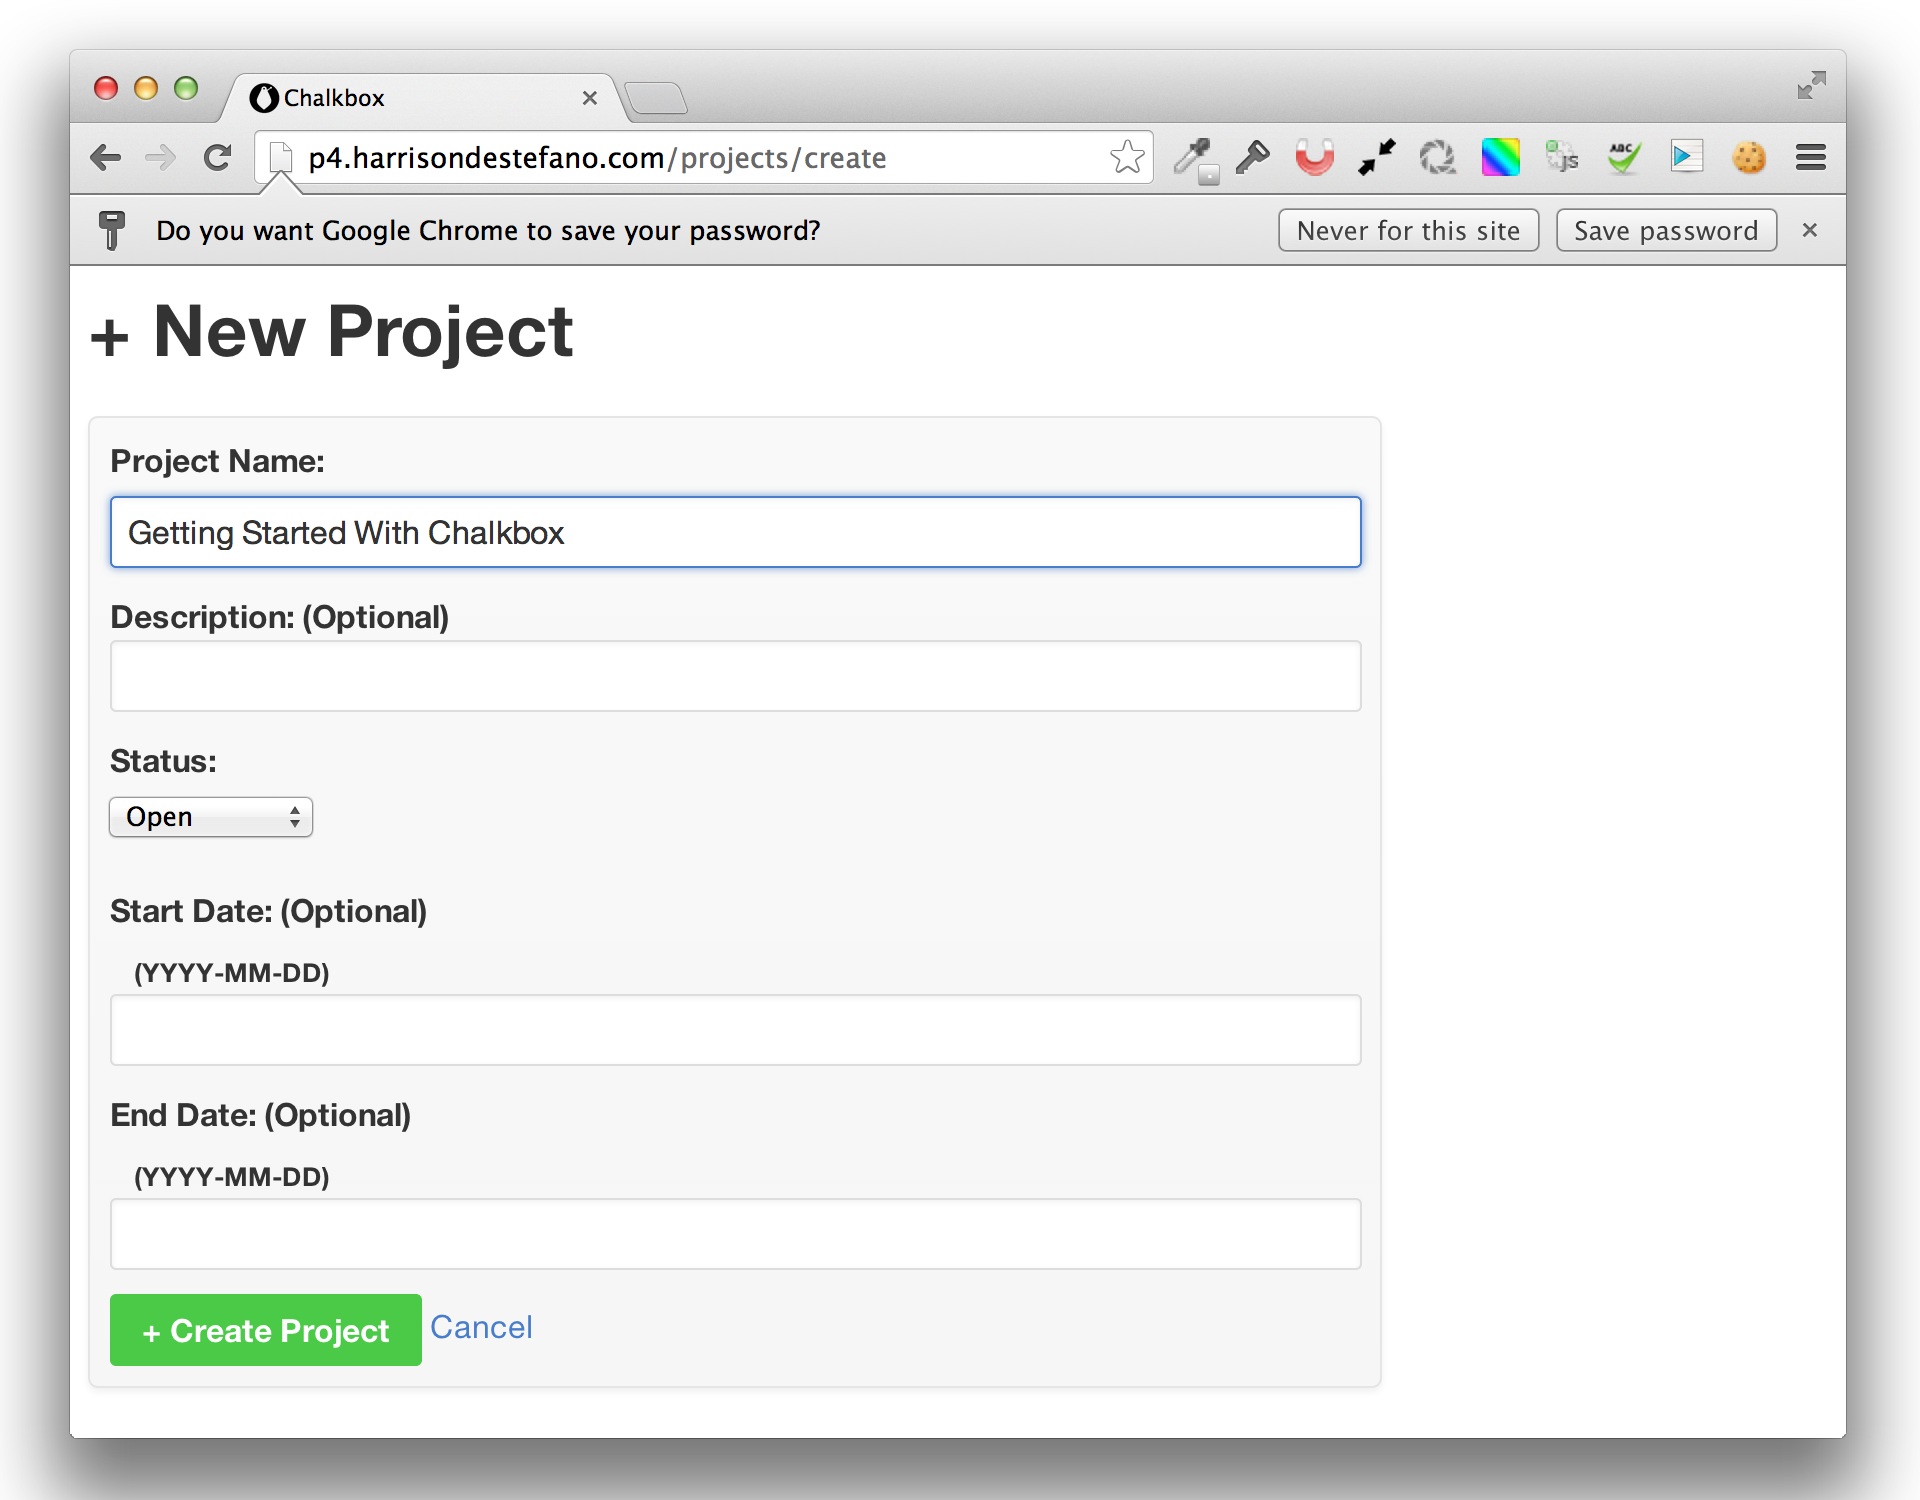Open the browser menu (hamburger icon)
The image size is (1920, 1500).
tap(1811, 156)
